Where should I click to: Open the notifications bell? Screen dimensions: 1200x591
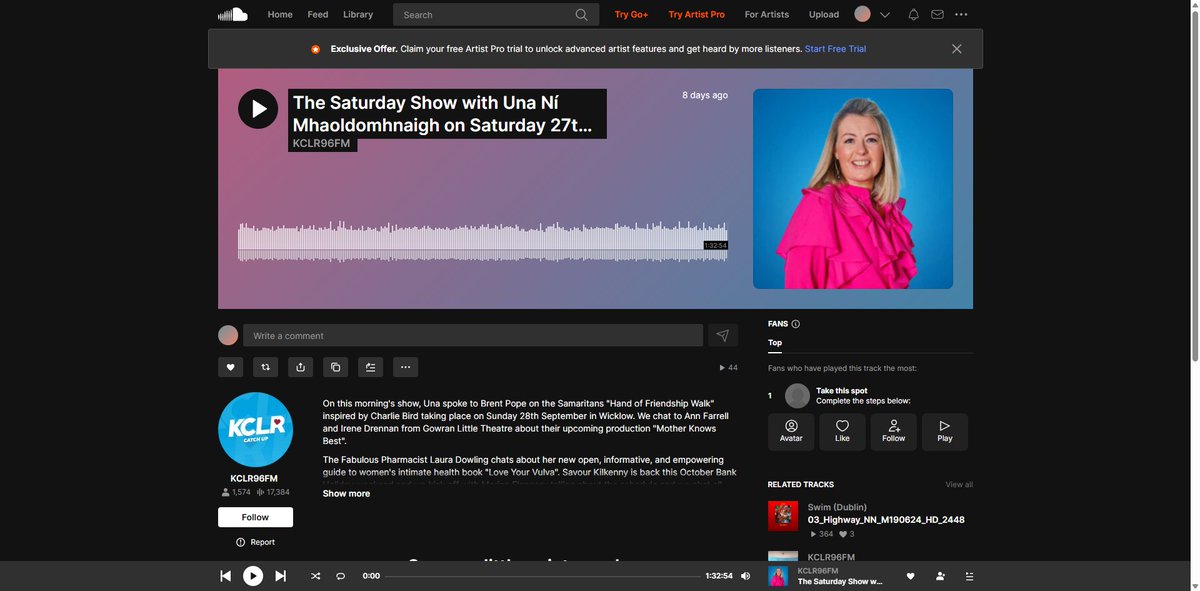pyautogui.click(x=913, y=14)
